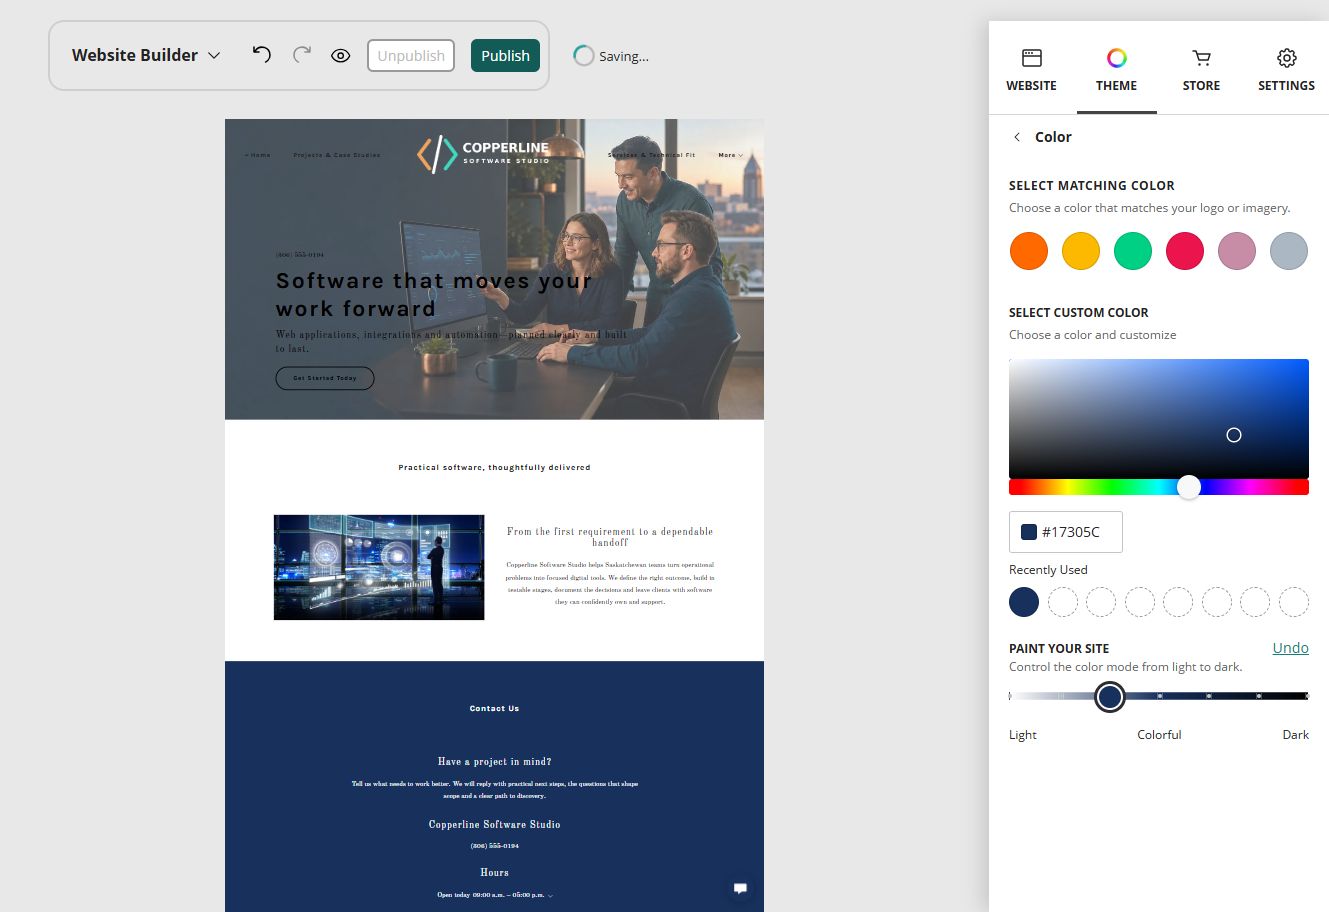Screen dimensions: 1329x912
Task: Click the Copperline logo in site preview
Action: click(484, 154)
